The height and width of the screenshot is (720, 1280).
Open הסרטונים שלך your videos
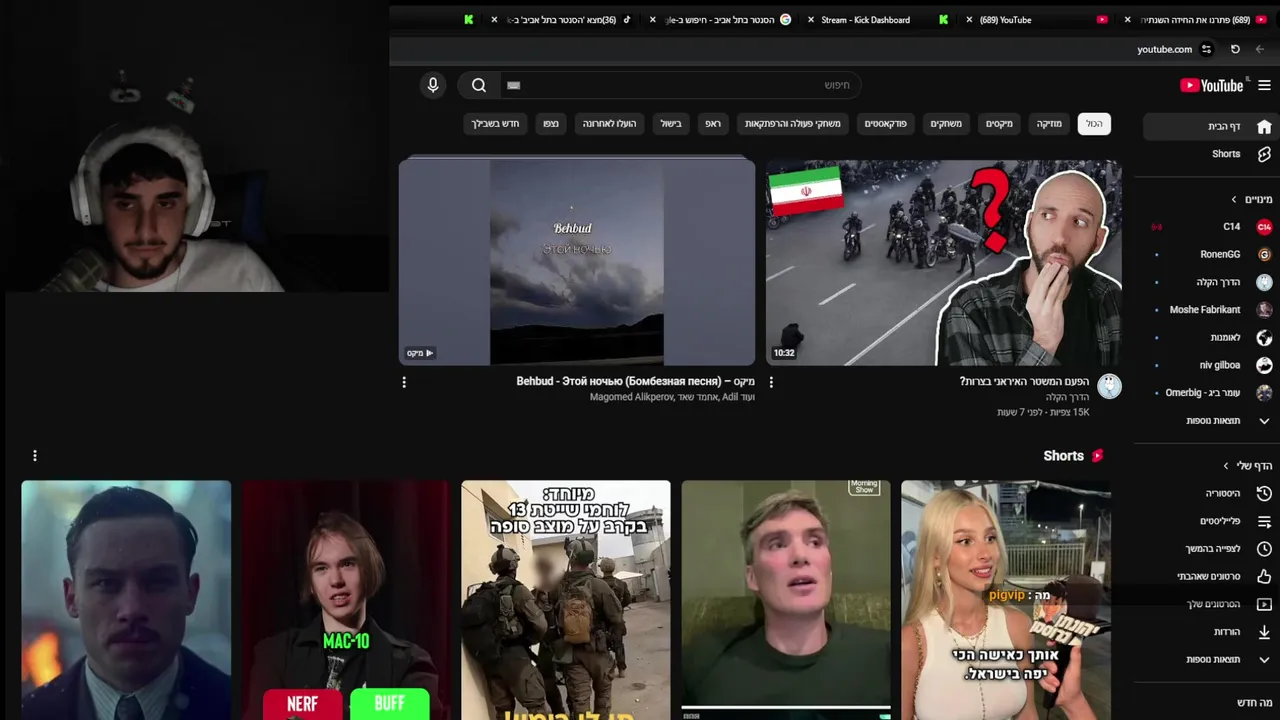(x=1209, y=604)
